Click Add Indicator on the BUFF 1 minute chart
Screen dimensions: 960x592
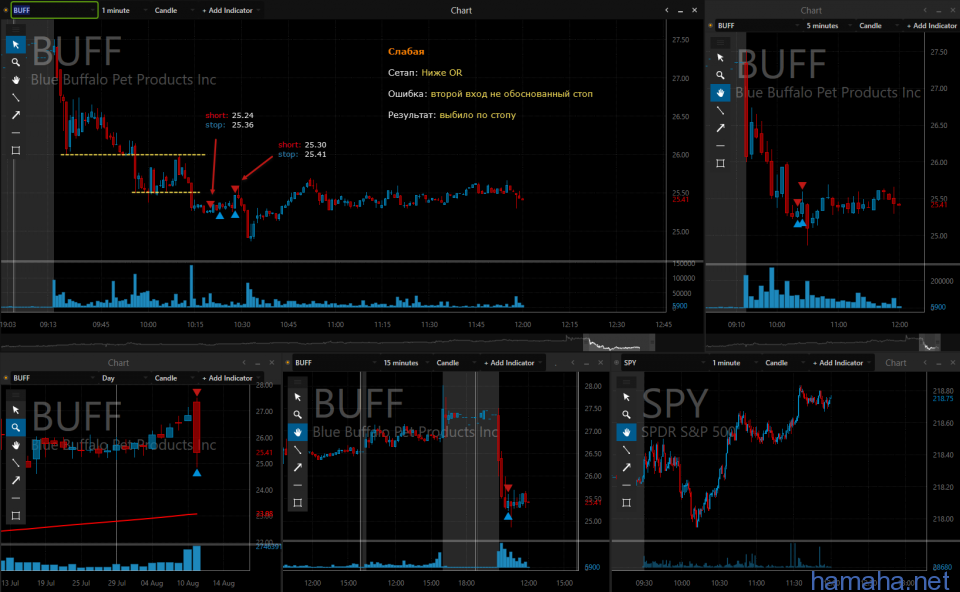pos(231,10)
